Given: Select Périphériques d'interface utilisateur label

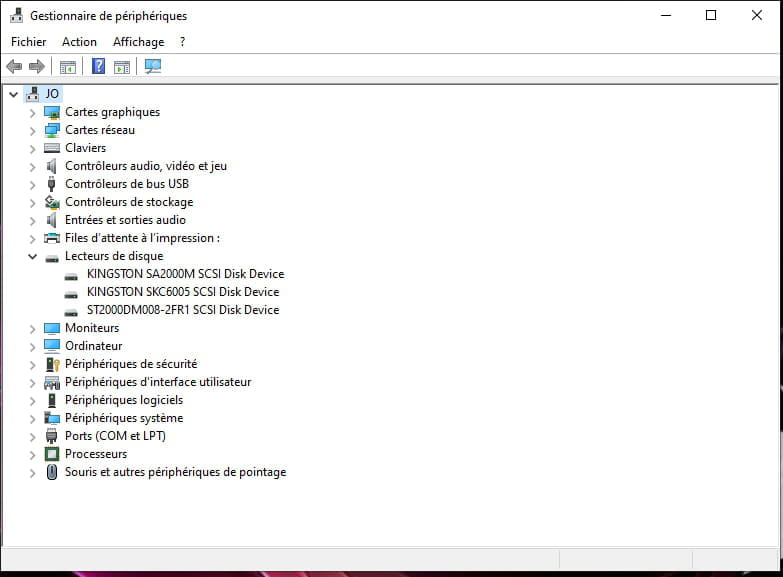Looking at the screenshot, I should tap(158, 382).
